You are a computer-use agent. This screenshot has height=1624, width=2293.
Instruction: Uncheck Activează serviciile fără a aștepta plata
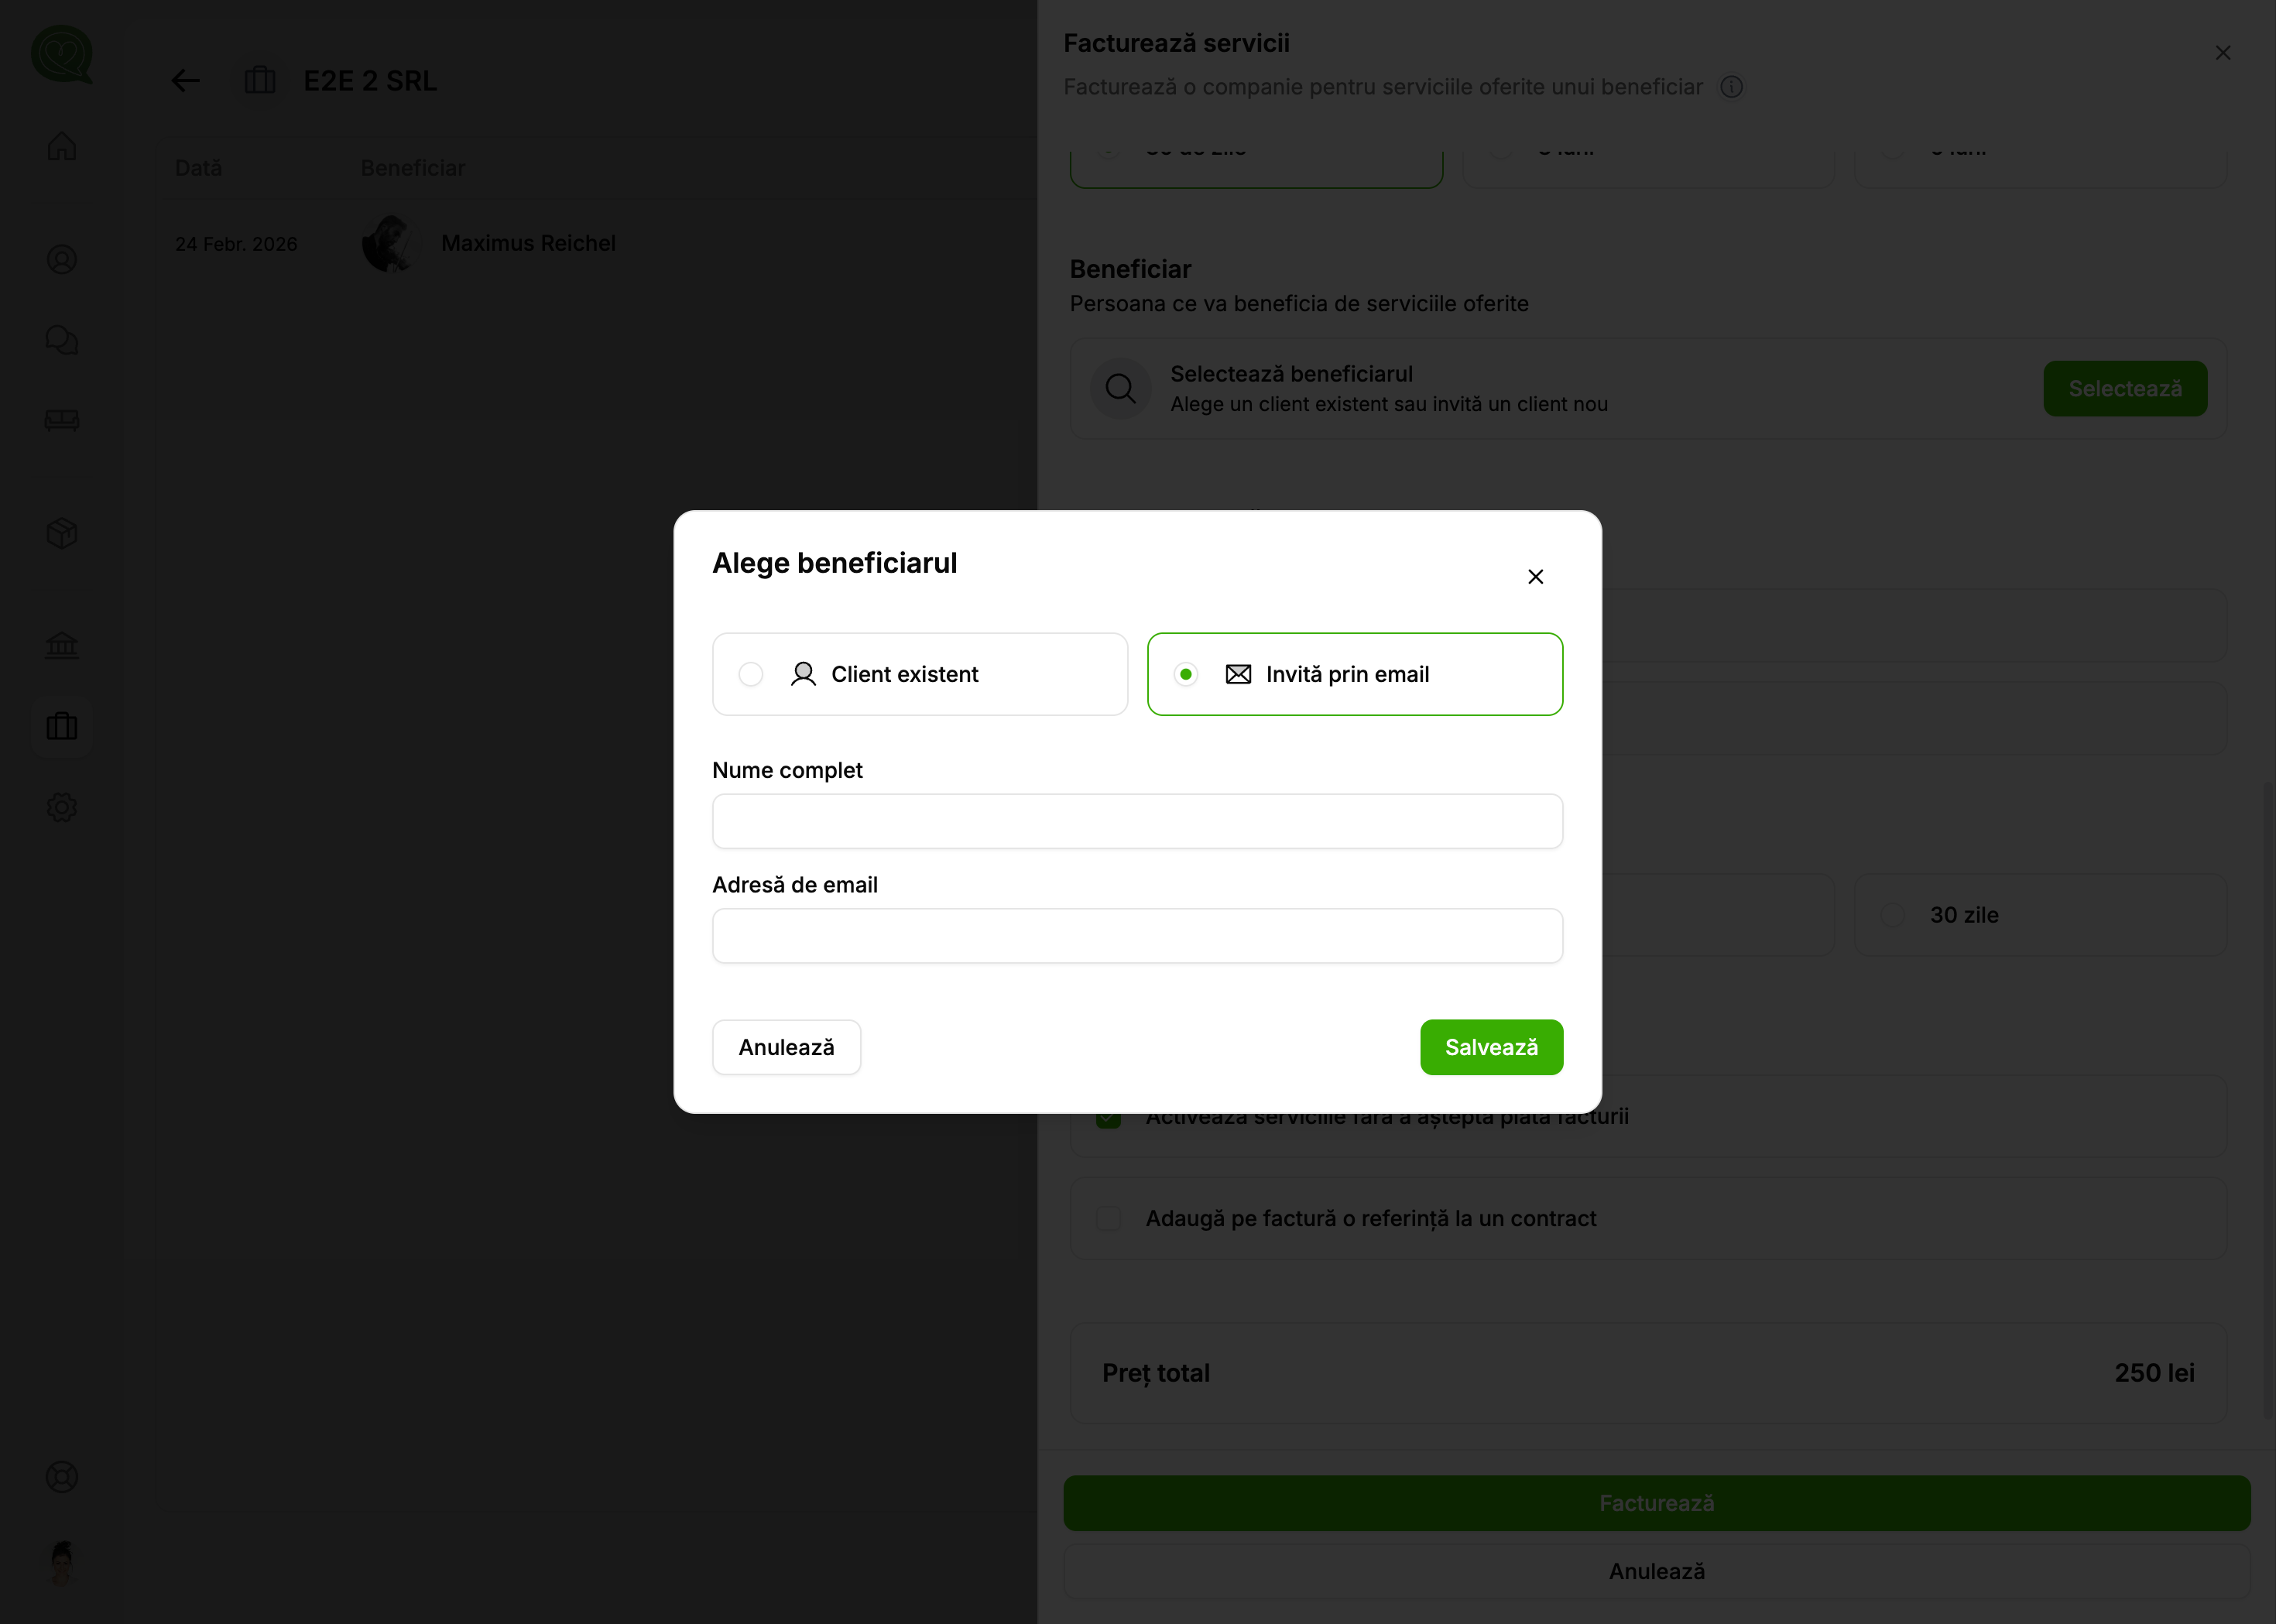coord(1108,1116)
